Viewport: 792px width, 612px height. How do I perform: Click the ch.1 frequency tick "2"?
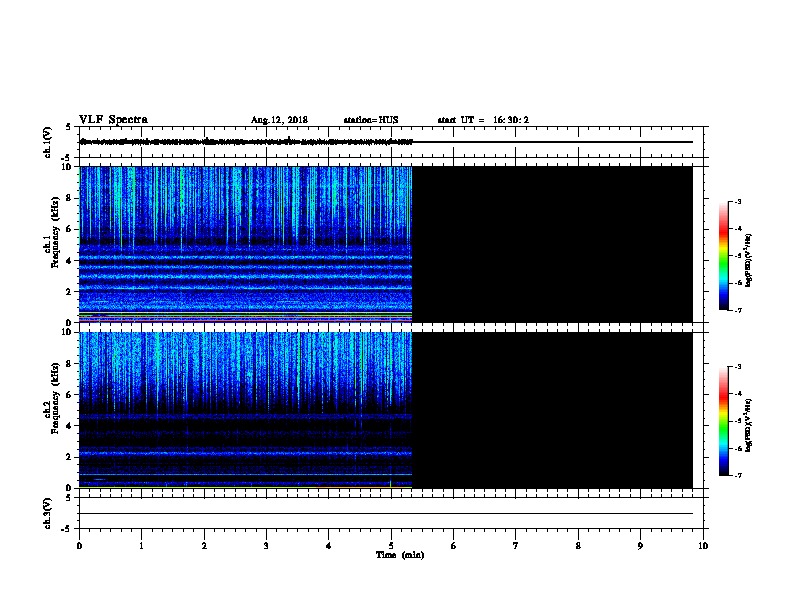(69, 292)
